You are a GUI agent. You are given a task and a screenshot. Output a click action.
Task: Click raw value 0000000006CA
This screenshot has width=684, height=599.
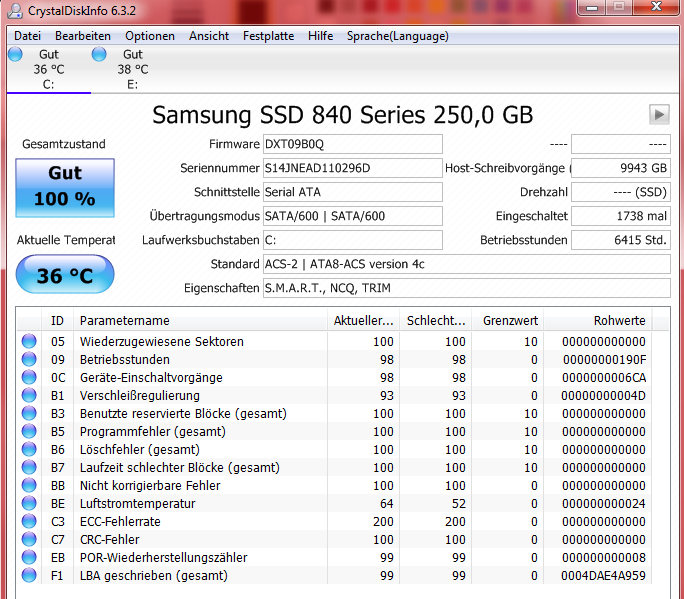(604, 377)
